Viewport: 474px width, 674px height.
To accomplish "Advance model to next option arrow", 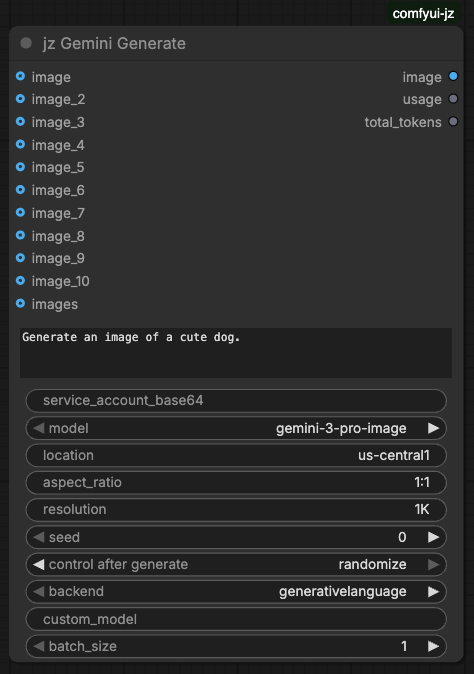I will click(433, 428).
